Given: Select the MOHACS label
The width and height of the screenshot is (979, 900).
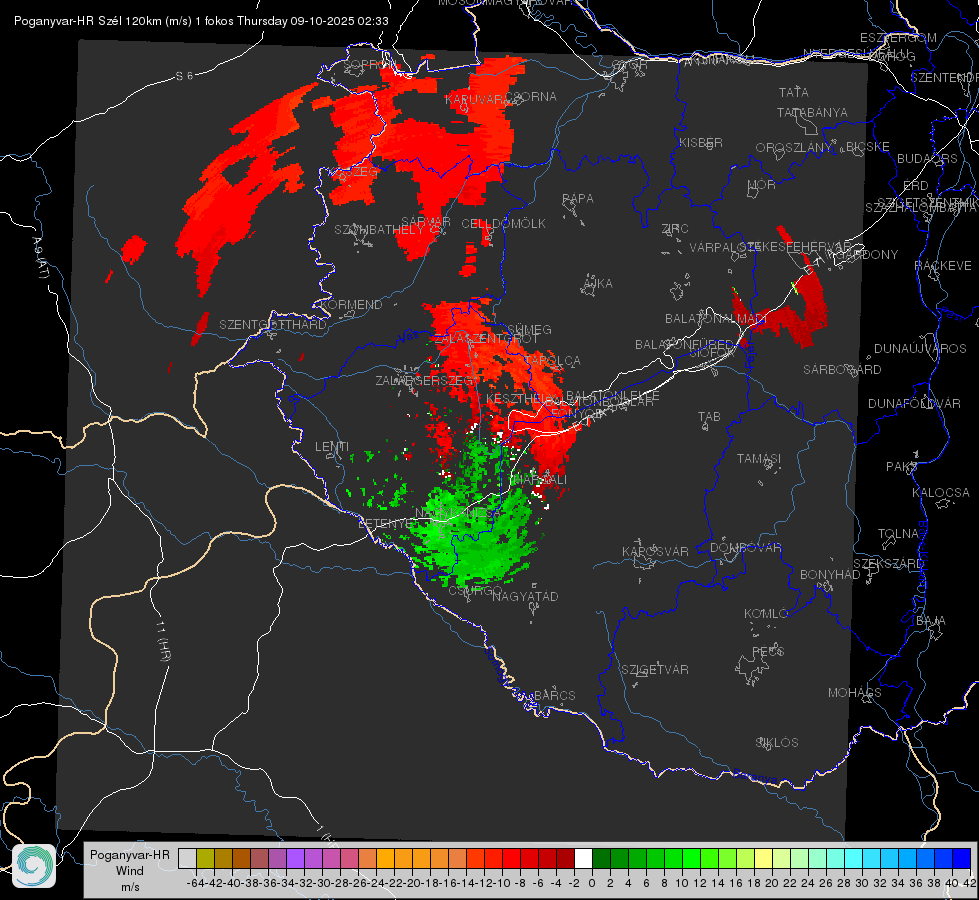Looking at the screenshot, I should [854, 693].
